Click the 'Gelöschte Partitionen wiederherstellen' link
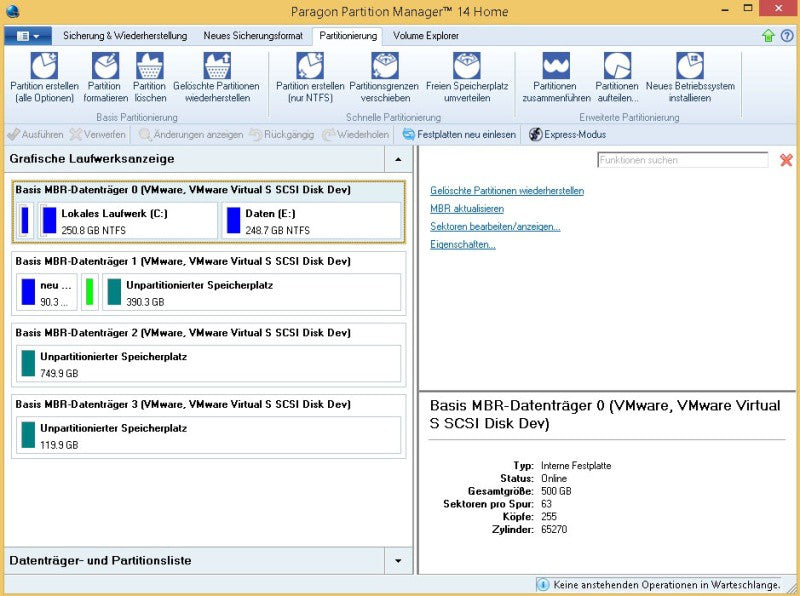Screen dimensions: 800x596 pyautogui.click(x=507, y=191)
